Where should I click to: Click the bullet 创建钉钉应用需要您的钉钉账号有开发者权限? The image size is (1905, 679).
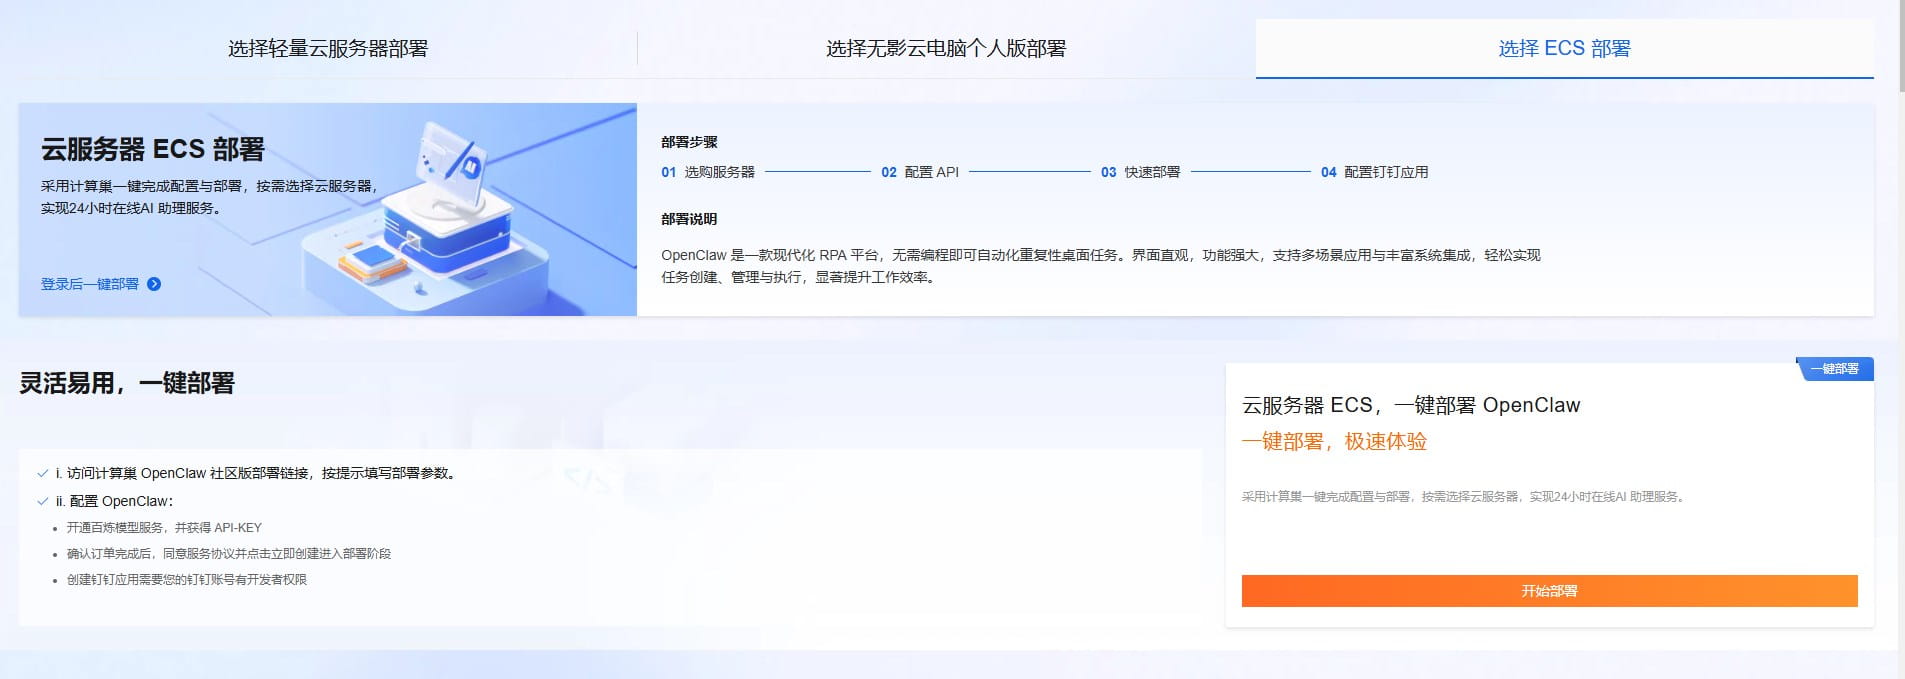(187, 579)
